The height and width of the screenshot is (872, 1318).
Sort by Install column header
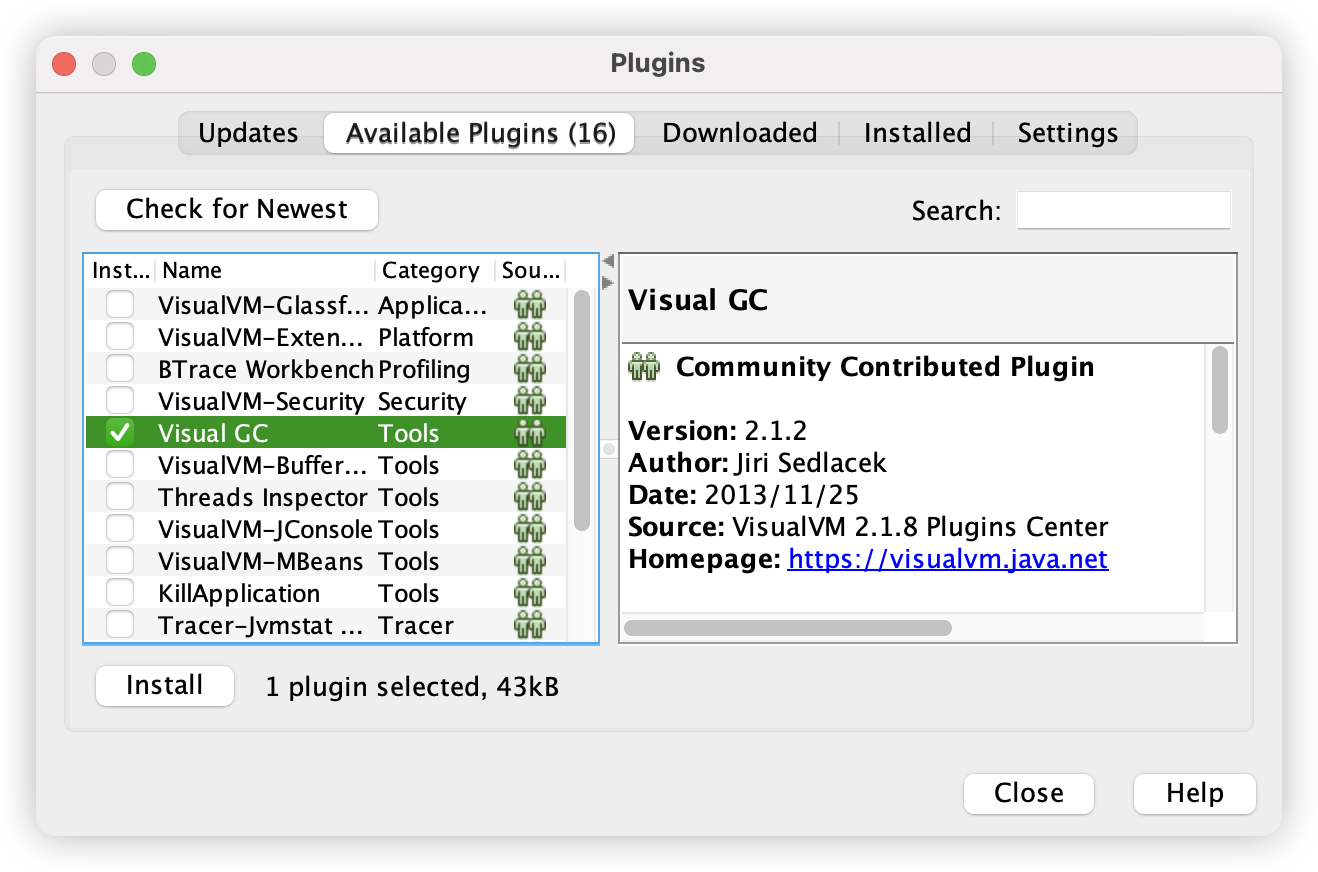(x=121, y=270)
